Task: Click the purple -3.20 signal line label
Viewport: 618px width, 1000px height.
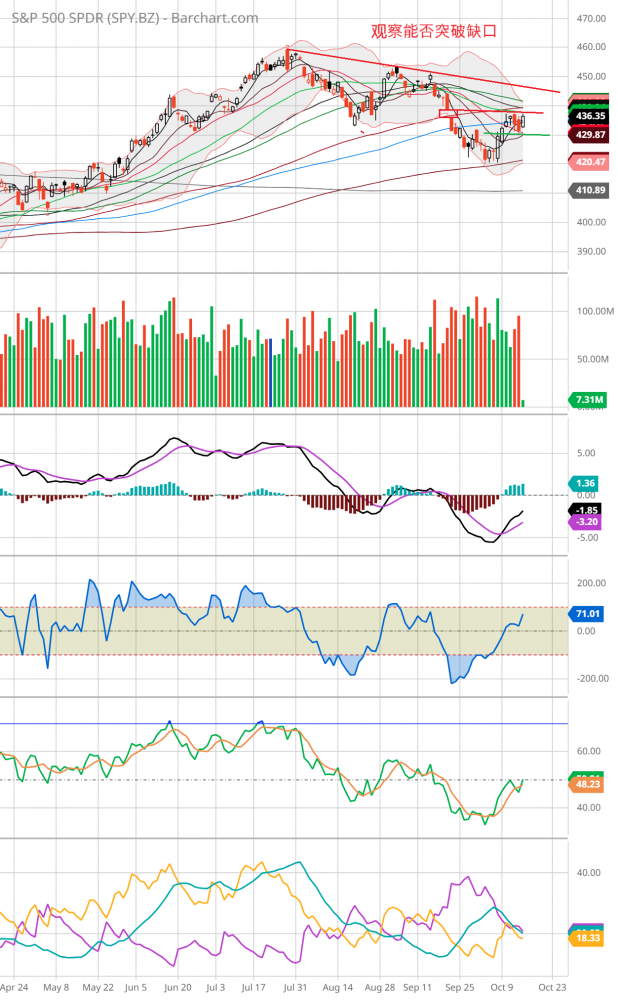Action: pos(586,522)
